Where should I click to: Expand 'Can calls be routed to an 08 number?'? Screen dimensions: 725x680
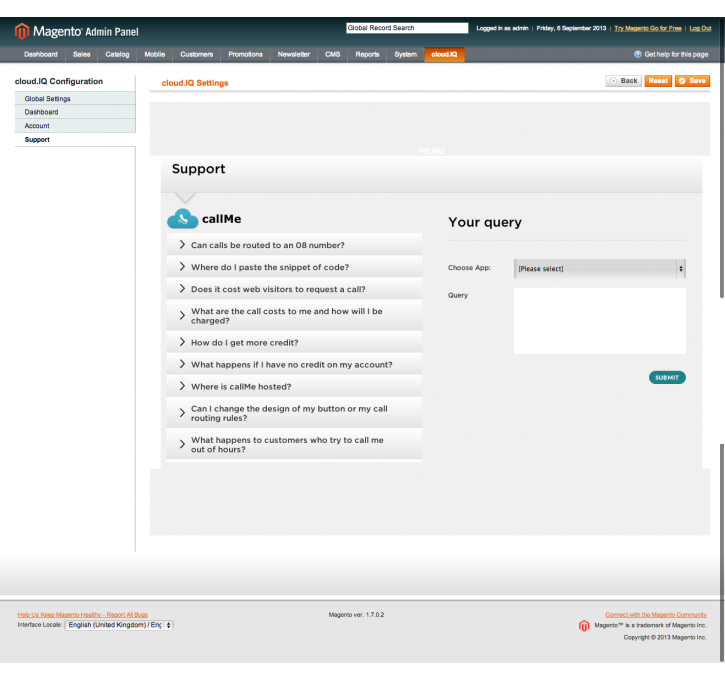pyautogui.click(x=294, y=245)
